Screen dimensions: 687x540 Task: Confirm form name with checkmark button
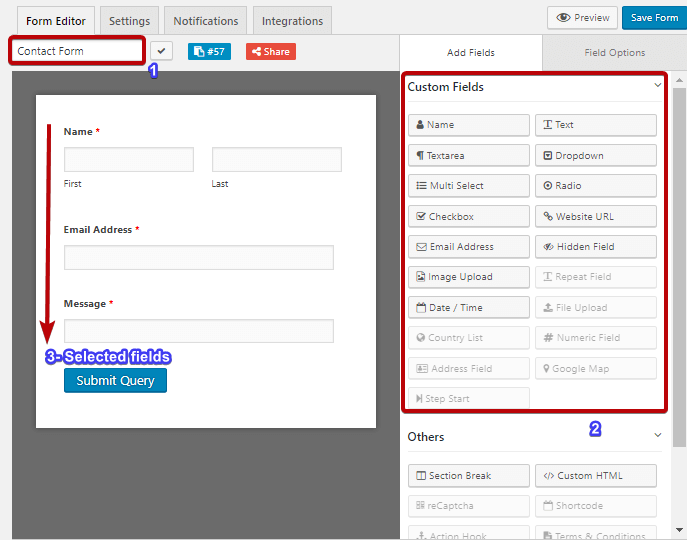[x=161, y=51]
